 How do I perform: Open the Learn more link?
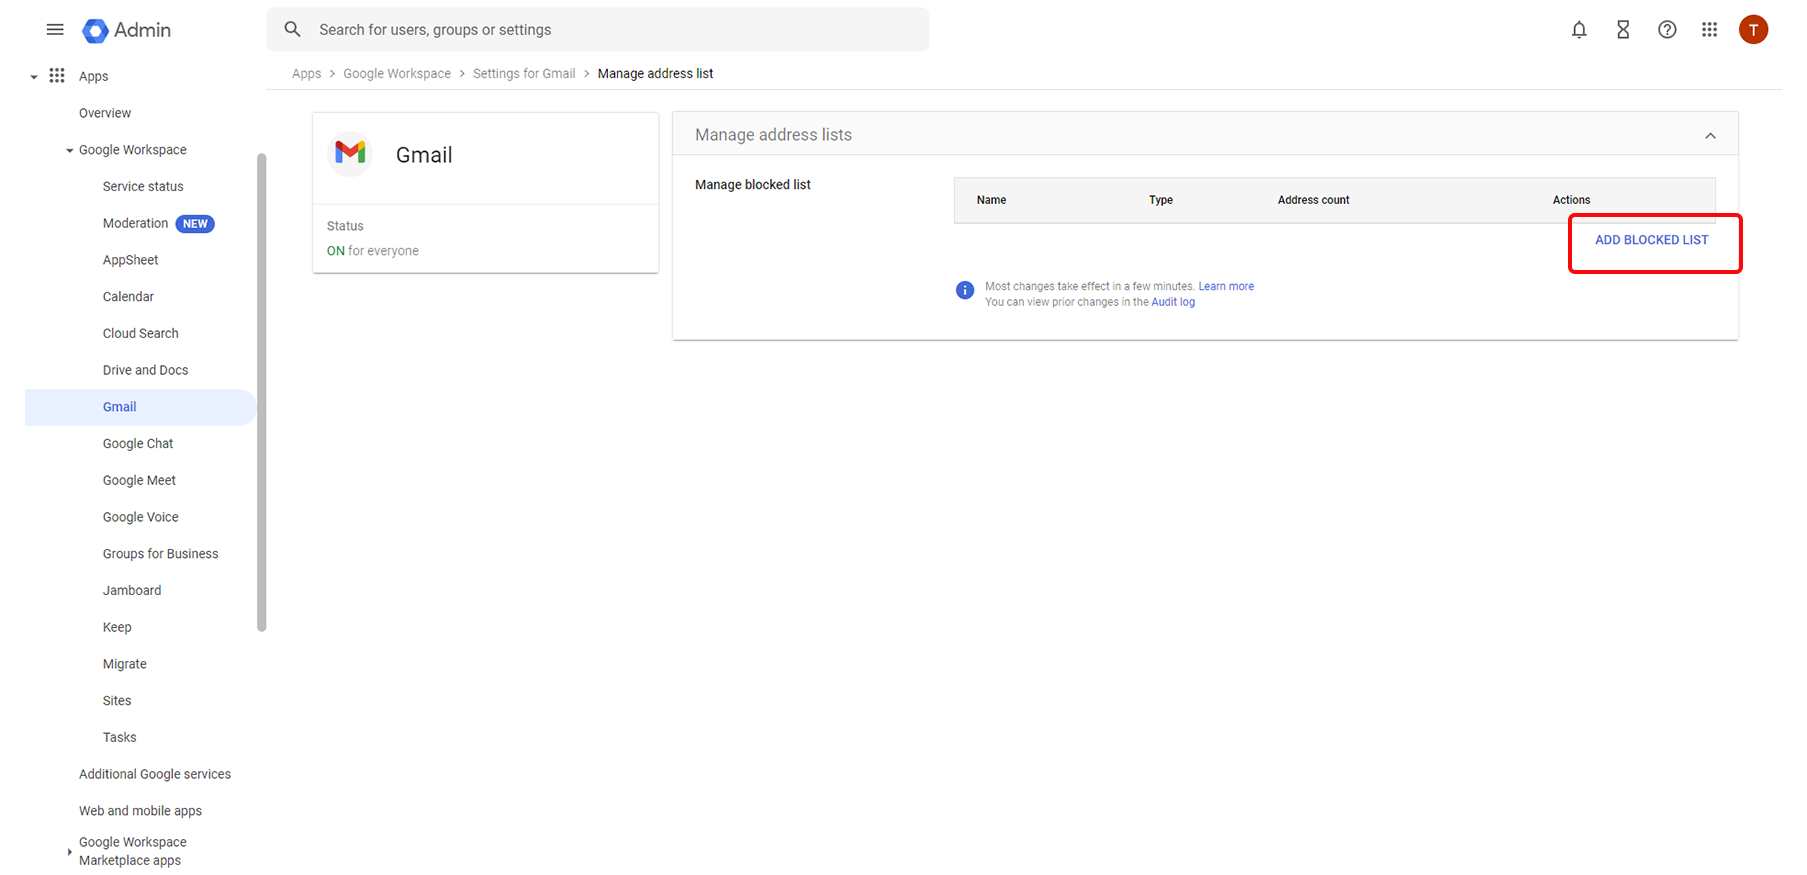point(1226,287)
